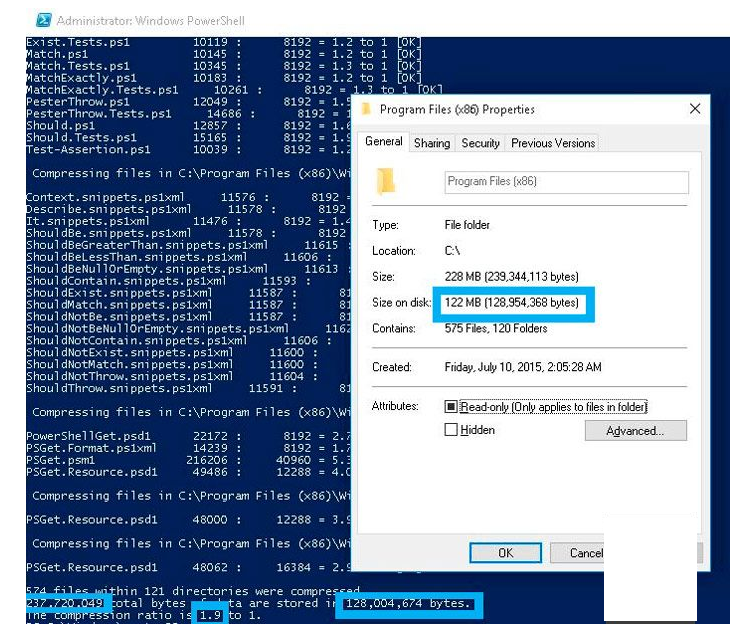Click the ShouldBeGreaterThan.snippets.ps1xml line

(x=188, y=245)
